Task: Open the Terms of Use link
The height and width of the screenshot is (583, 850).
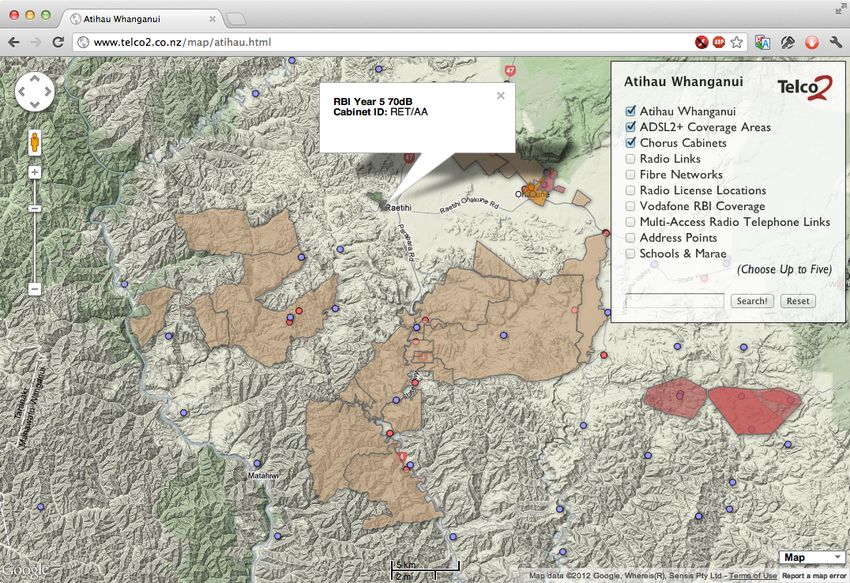Action: click(752, 576)
